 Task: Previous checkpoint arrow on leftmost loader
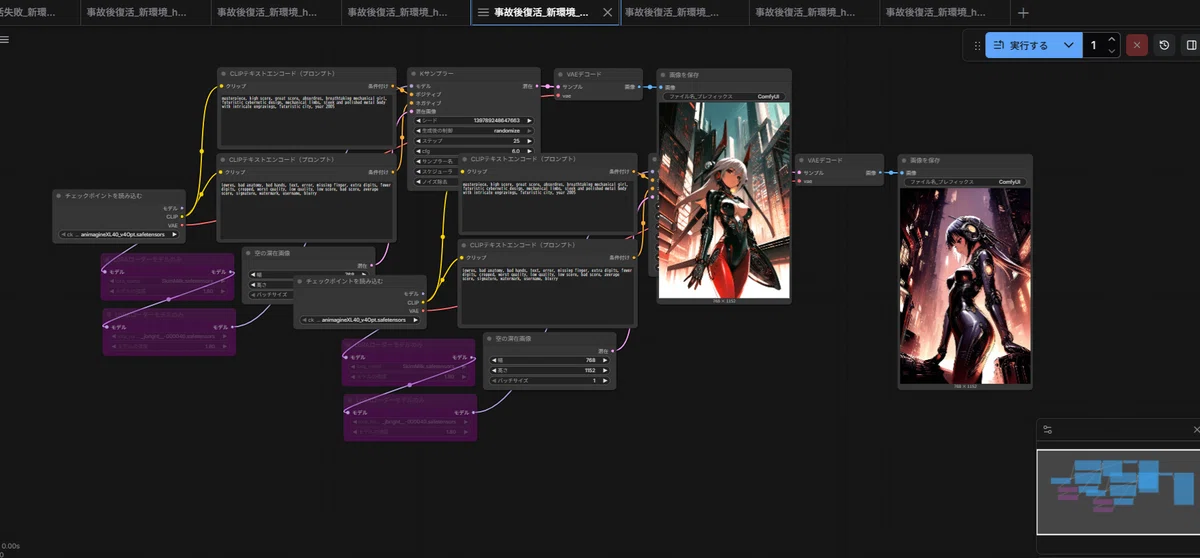pyautogui.click(x=64, y=235)
